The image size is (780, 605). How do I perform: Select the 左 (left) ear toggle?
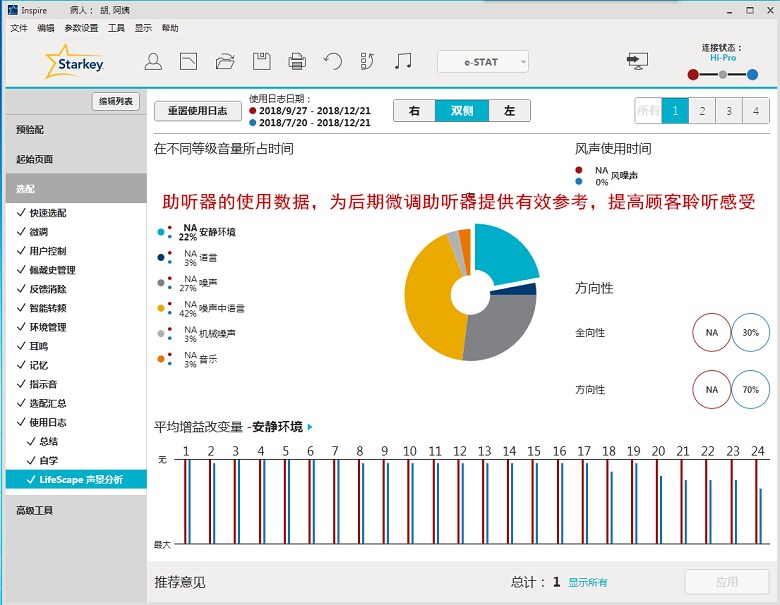(509, 111)
